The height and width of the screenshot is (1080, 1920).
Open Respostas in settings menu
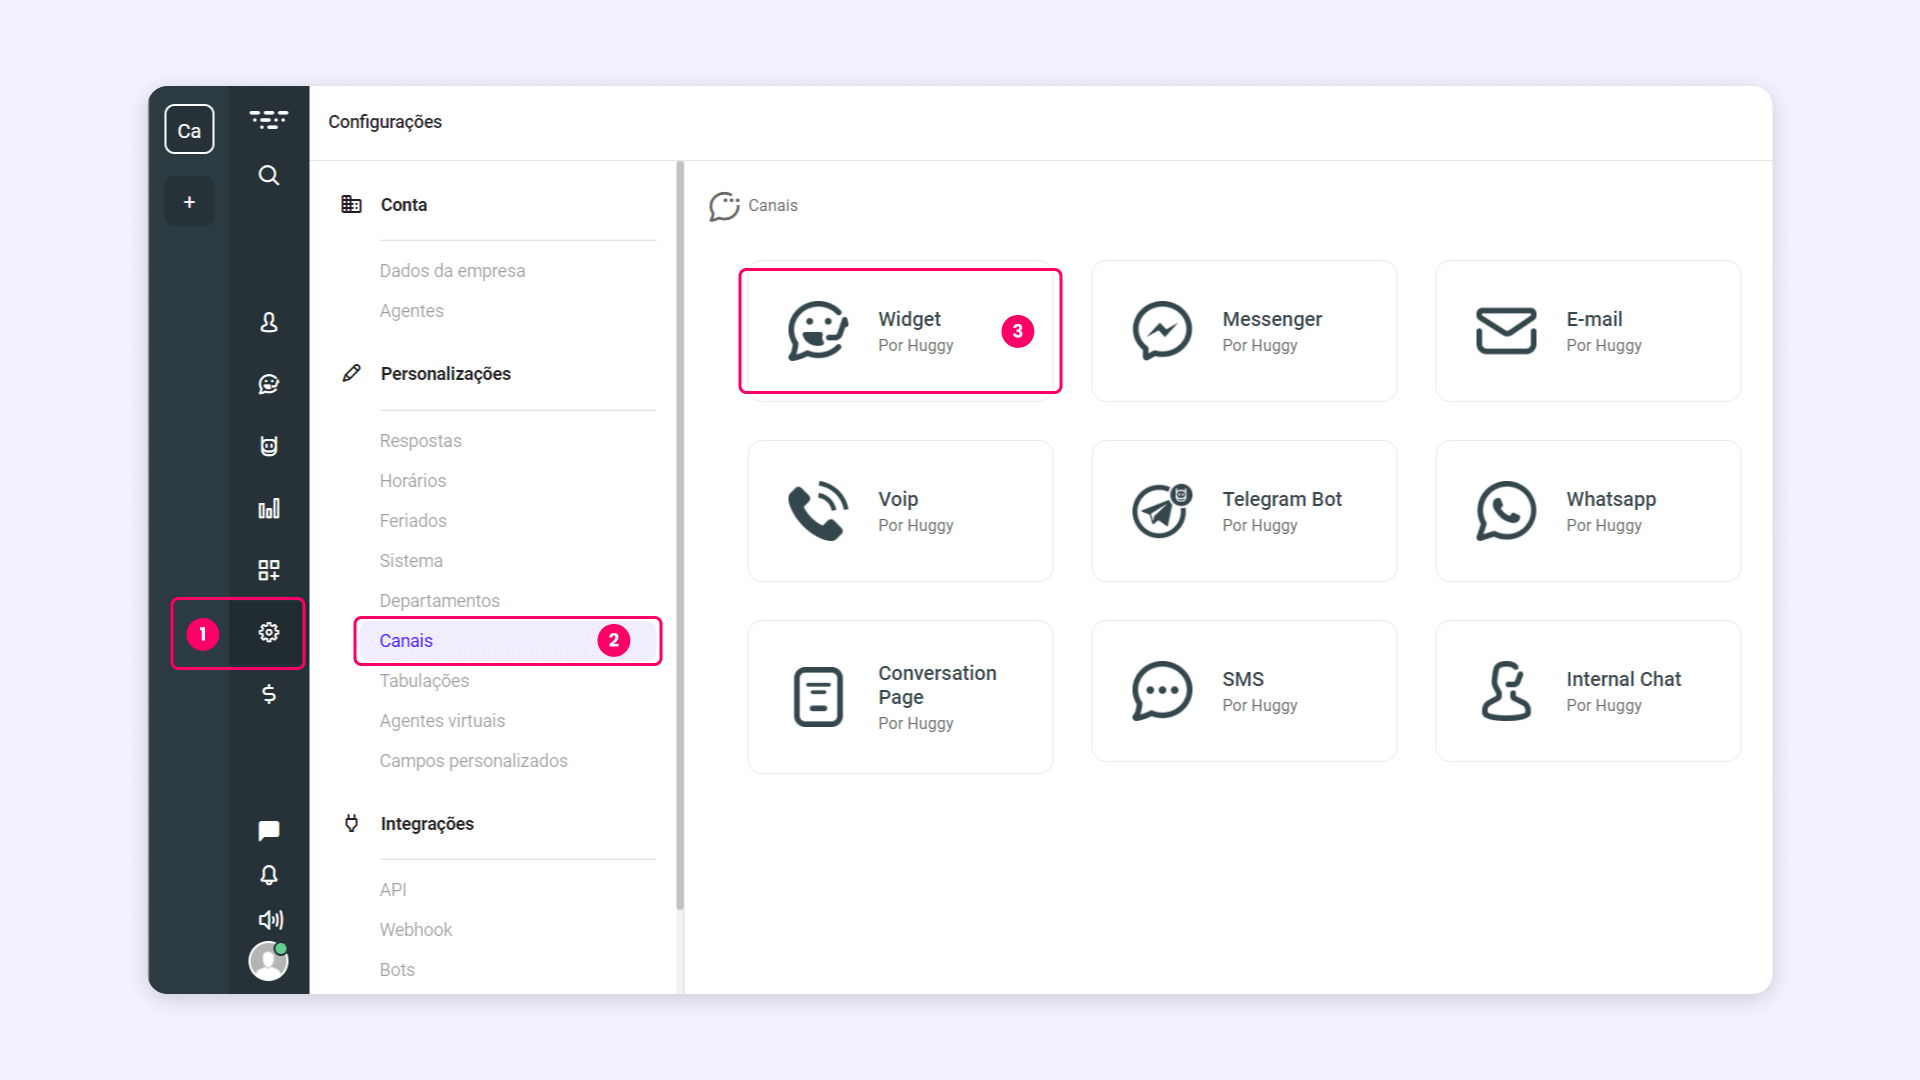(x=420, y=441)
